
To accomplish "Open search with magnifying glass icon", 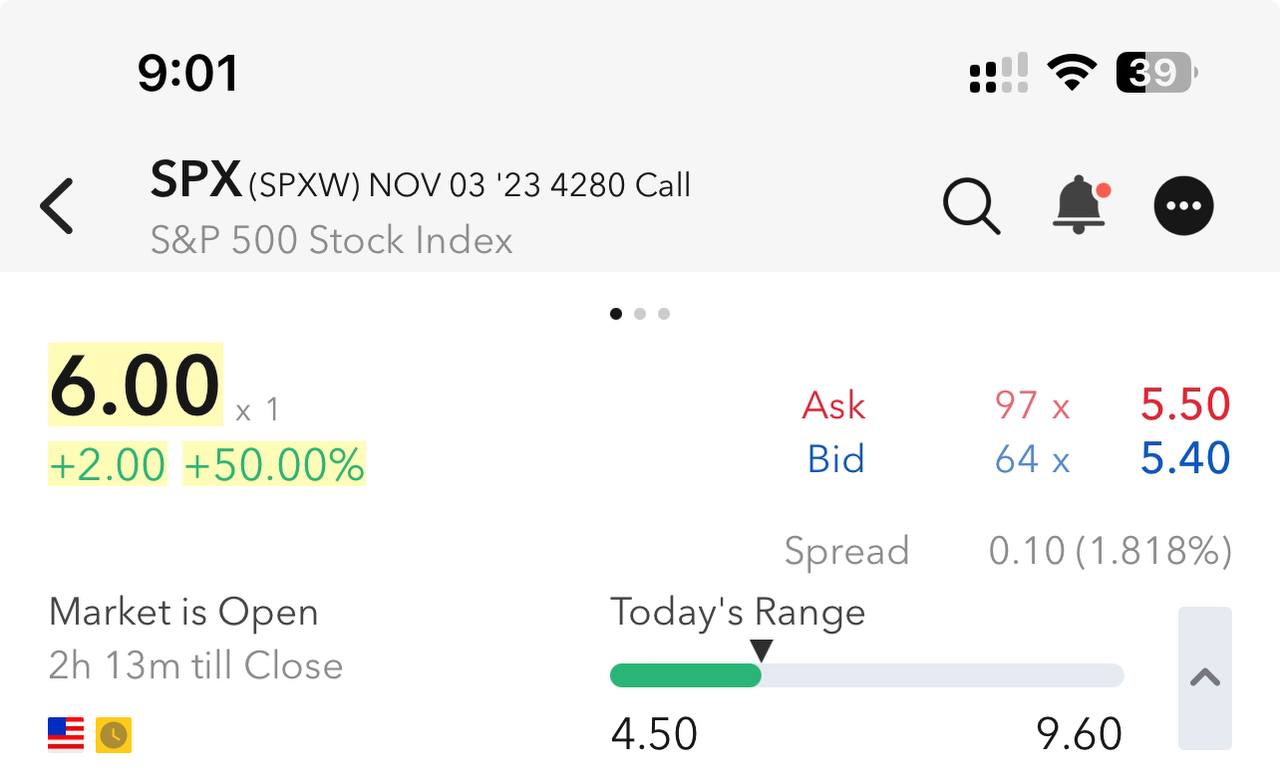I will pos(971,206).
